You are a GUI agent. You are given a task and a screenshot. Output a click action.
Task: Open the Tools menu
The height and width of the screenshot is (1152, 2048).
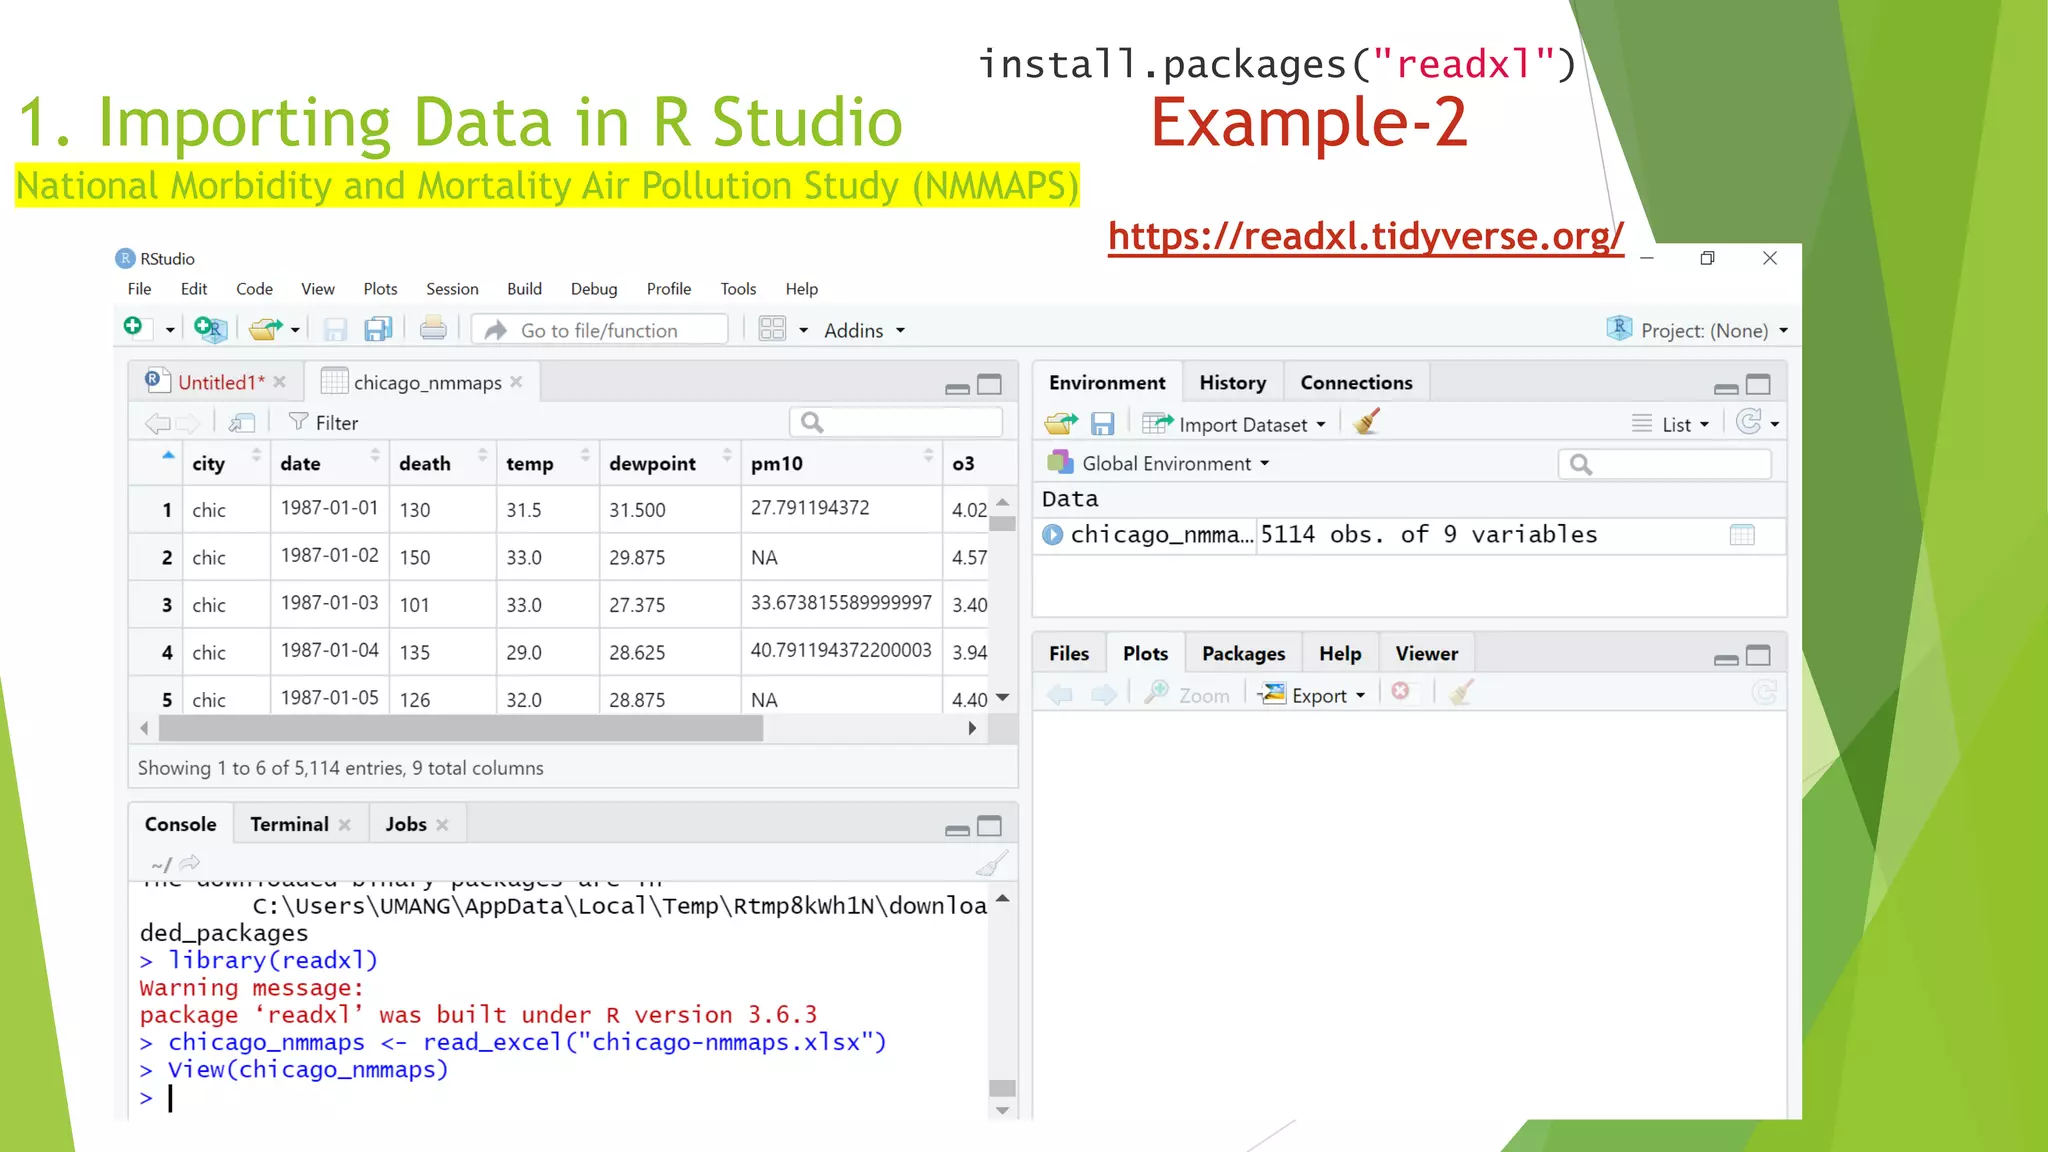point(738,289)
